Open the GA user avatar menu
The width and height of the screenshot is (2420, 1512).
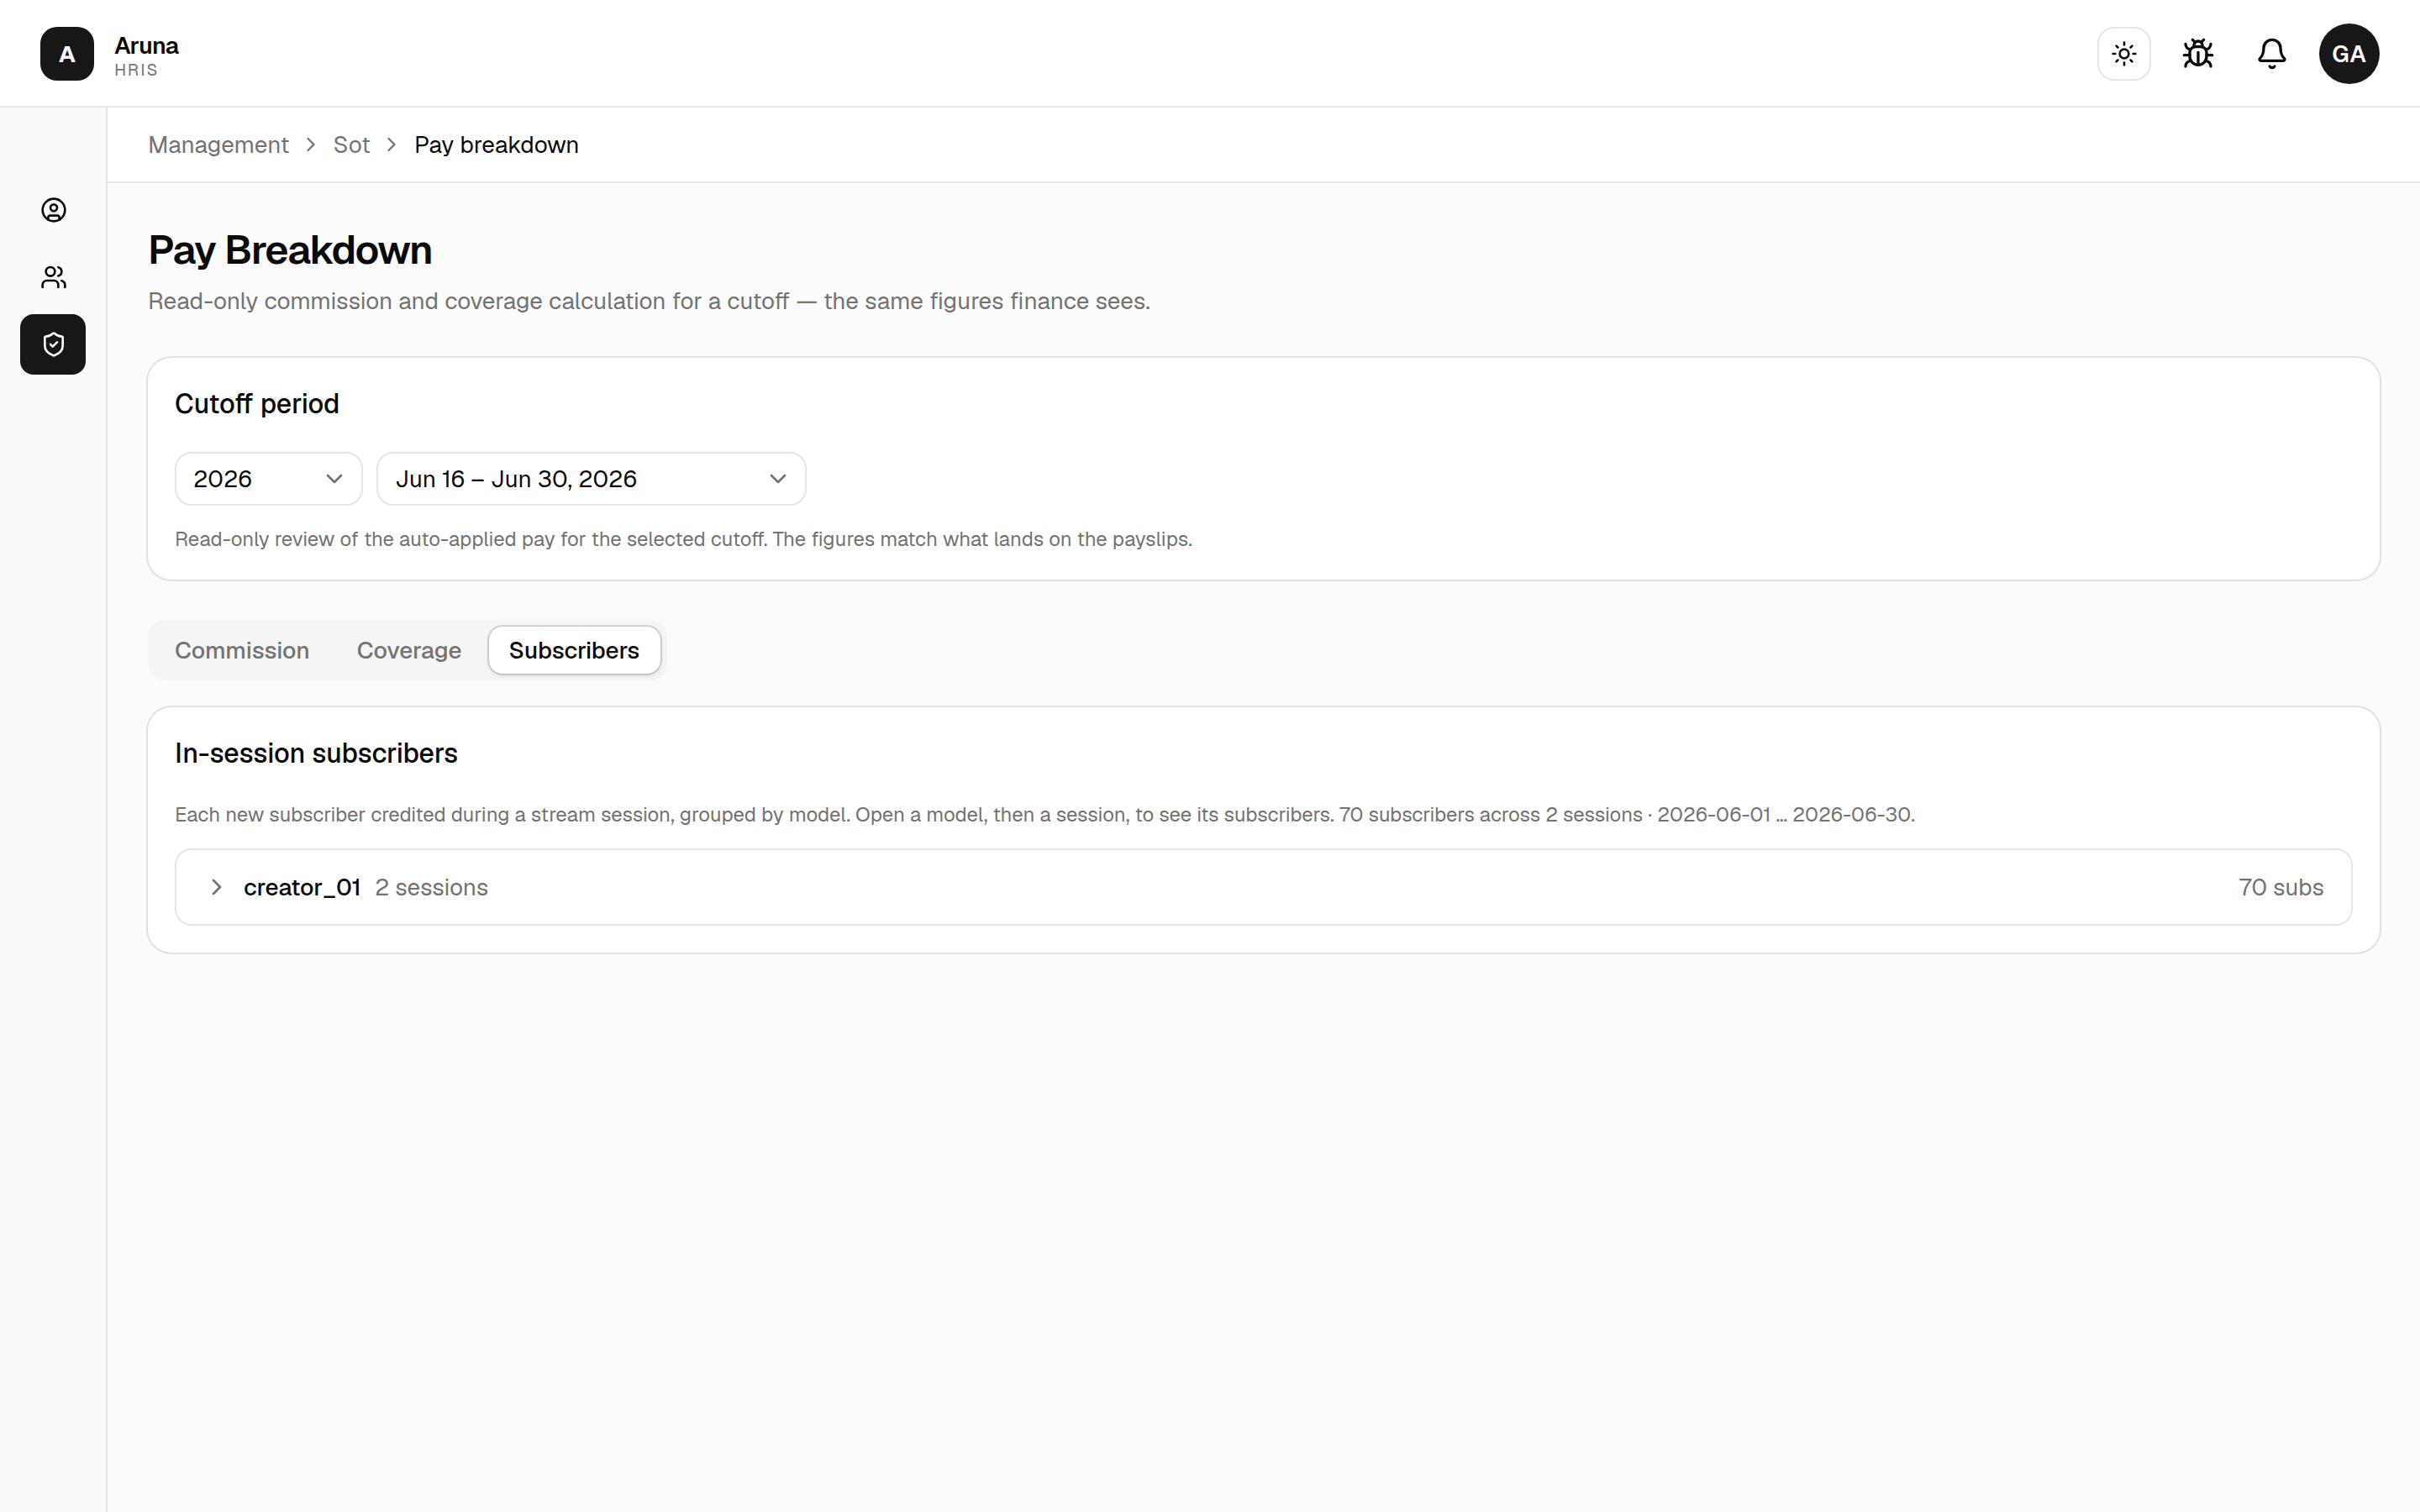[2349, 54]
